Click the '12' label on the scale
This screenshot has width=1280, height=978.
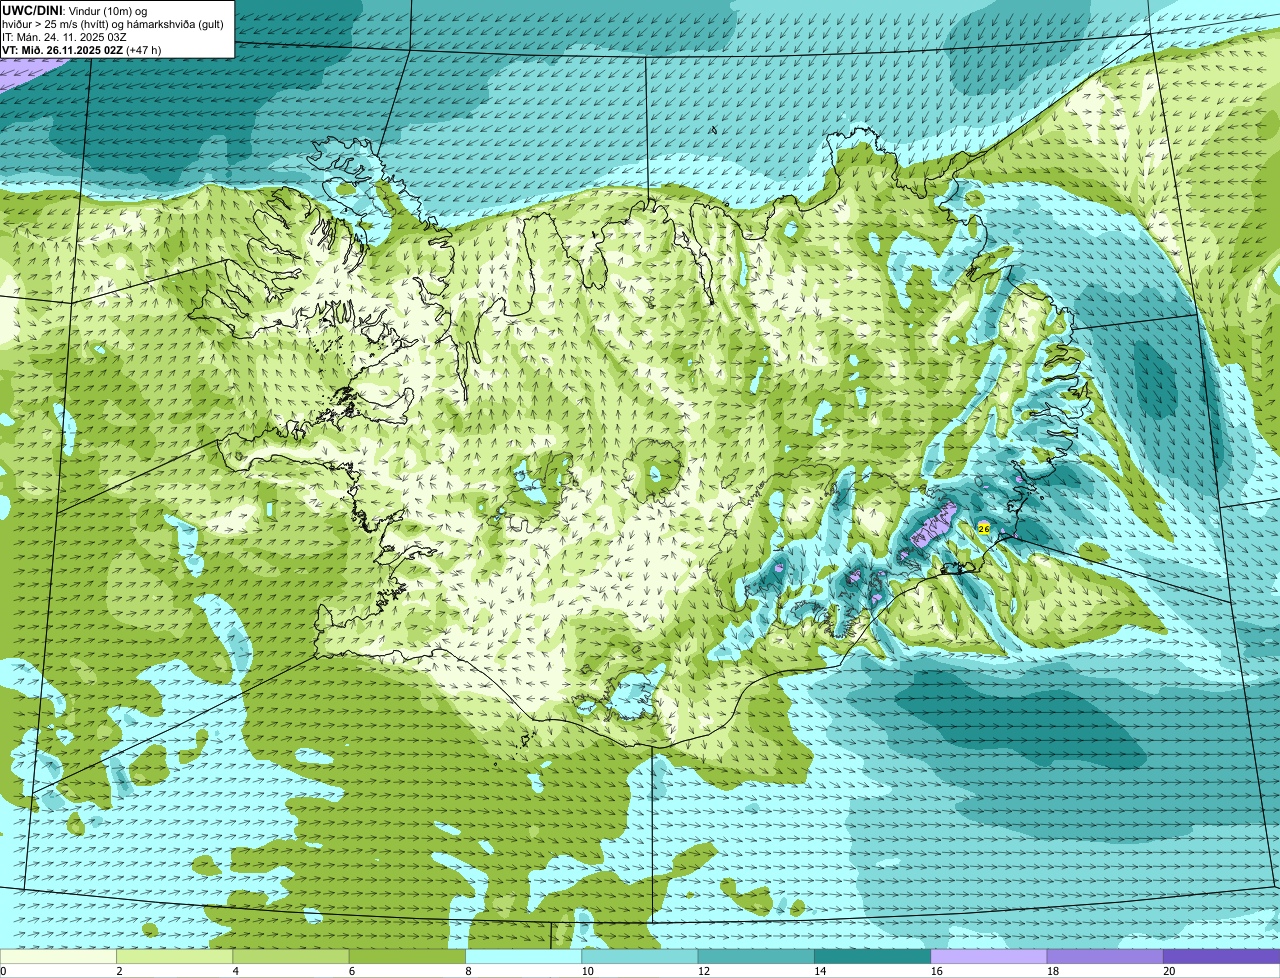click(x=703, y=971)
